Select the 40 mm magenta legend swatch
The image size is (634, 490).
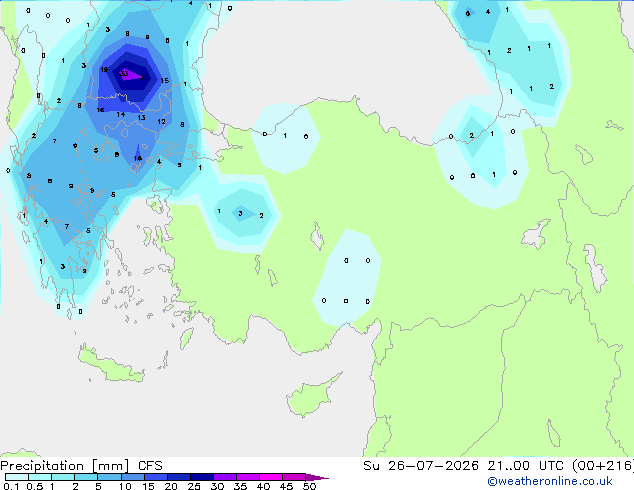pyautogui.click(x=271, y=477)
